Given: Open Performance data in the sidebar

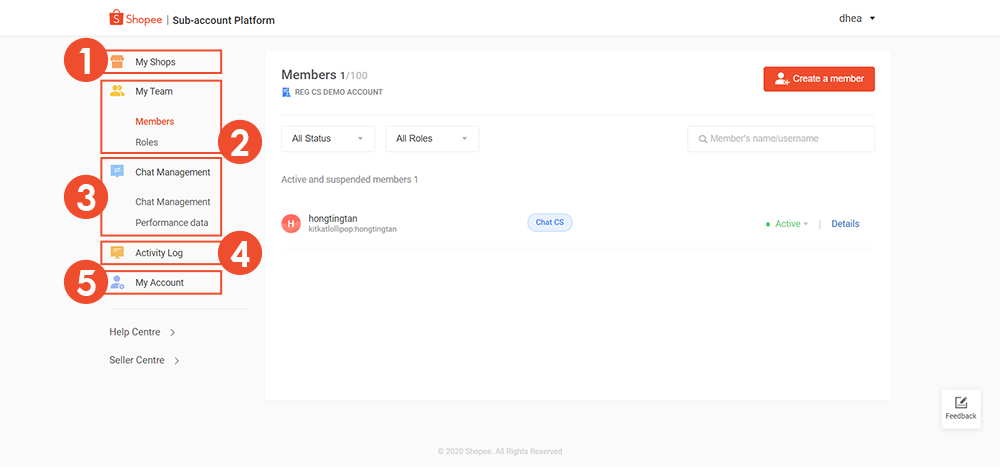Looking at the screenshot, I should pyautogui.click(x=172, y=223).
